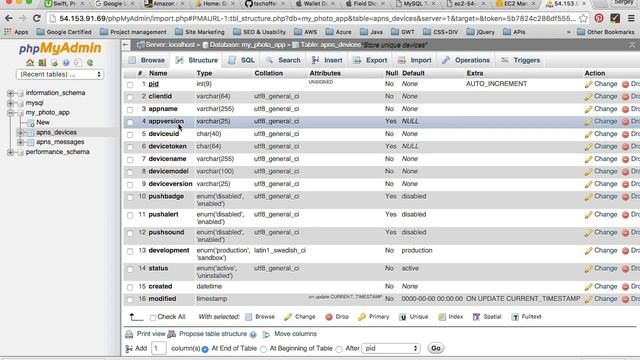Click pencil Change icon for pid row
640x360 pixels.
588,84
